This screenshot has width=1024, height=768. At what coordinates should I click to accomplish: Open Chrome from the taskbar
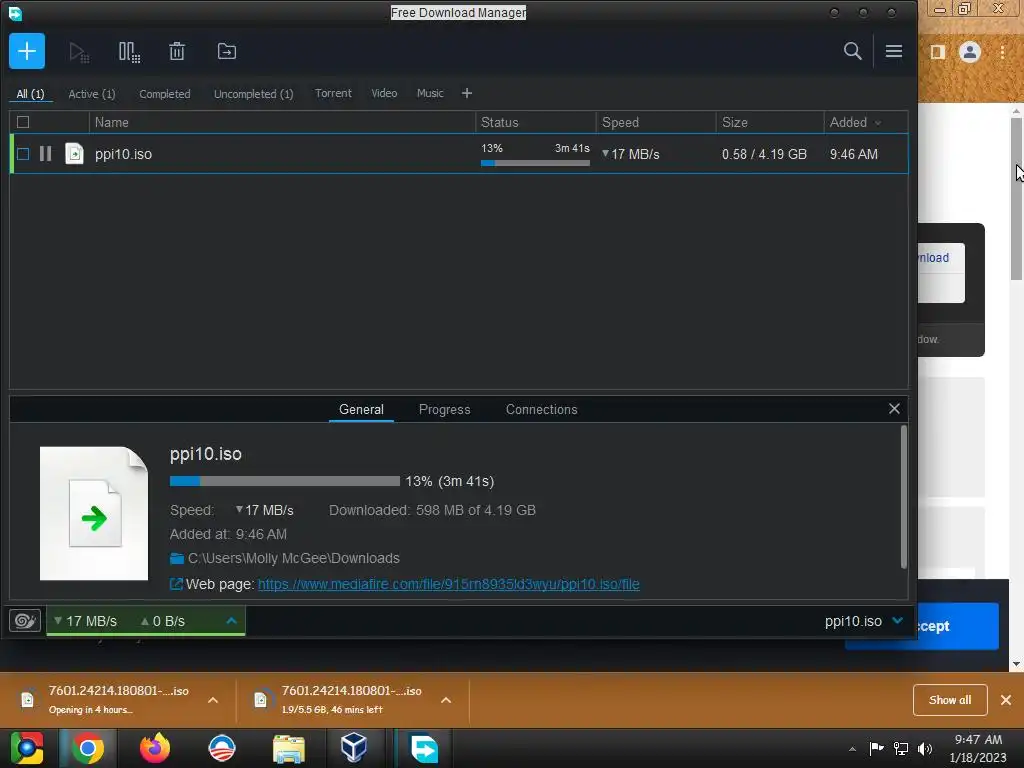pyautogui.click(x=88, y=748)
